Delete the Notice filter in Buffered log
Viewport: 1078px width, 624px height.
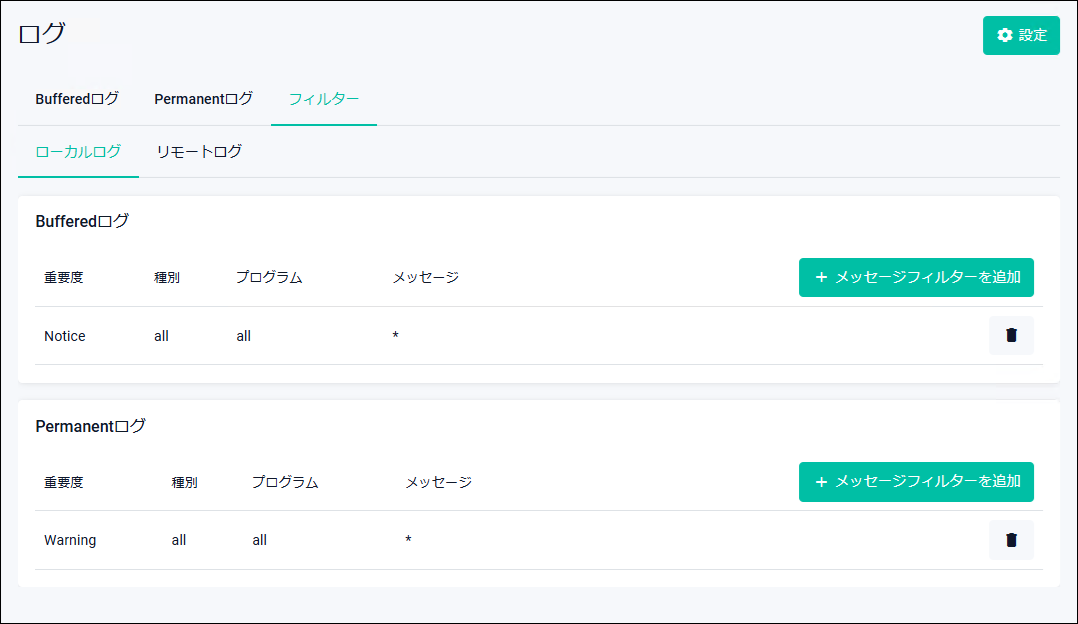pos(1011,336)
